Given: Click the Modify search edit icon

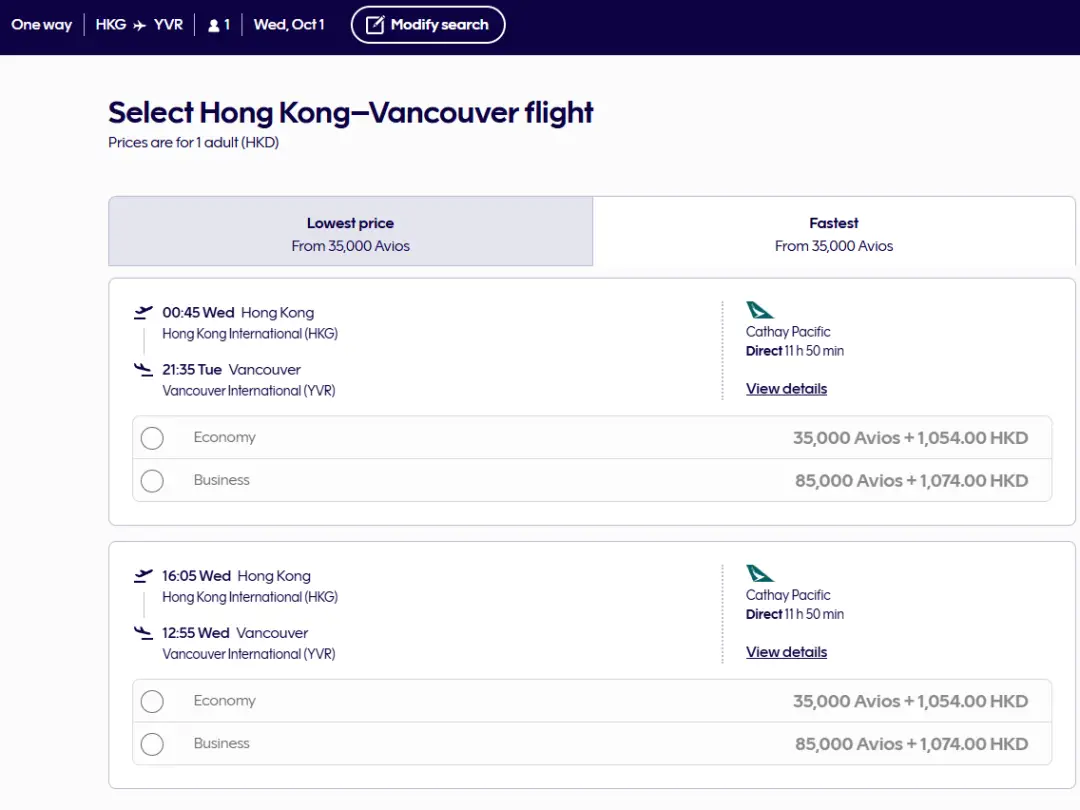Looking at the screenshot, I should [375, 25].
